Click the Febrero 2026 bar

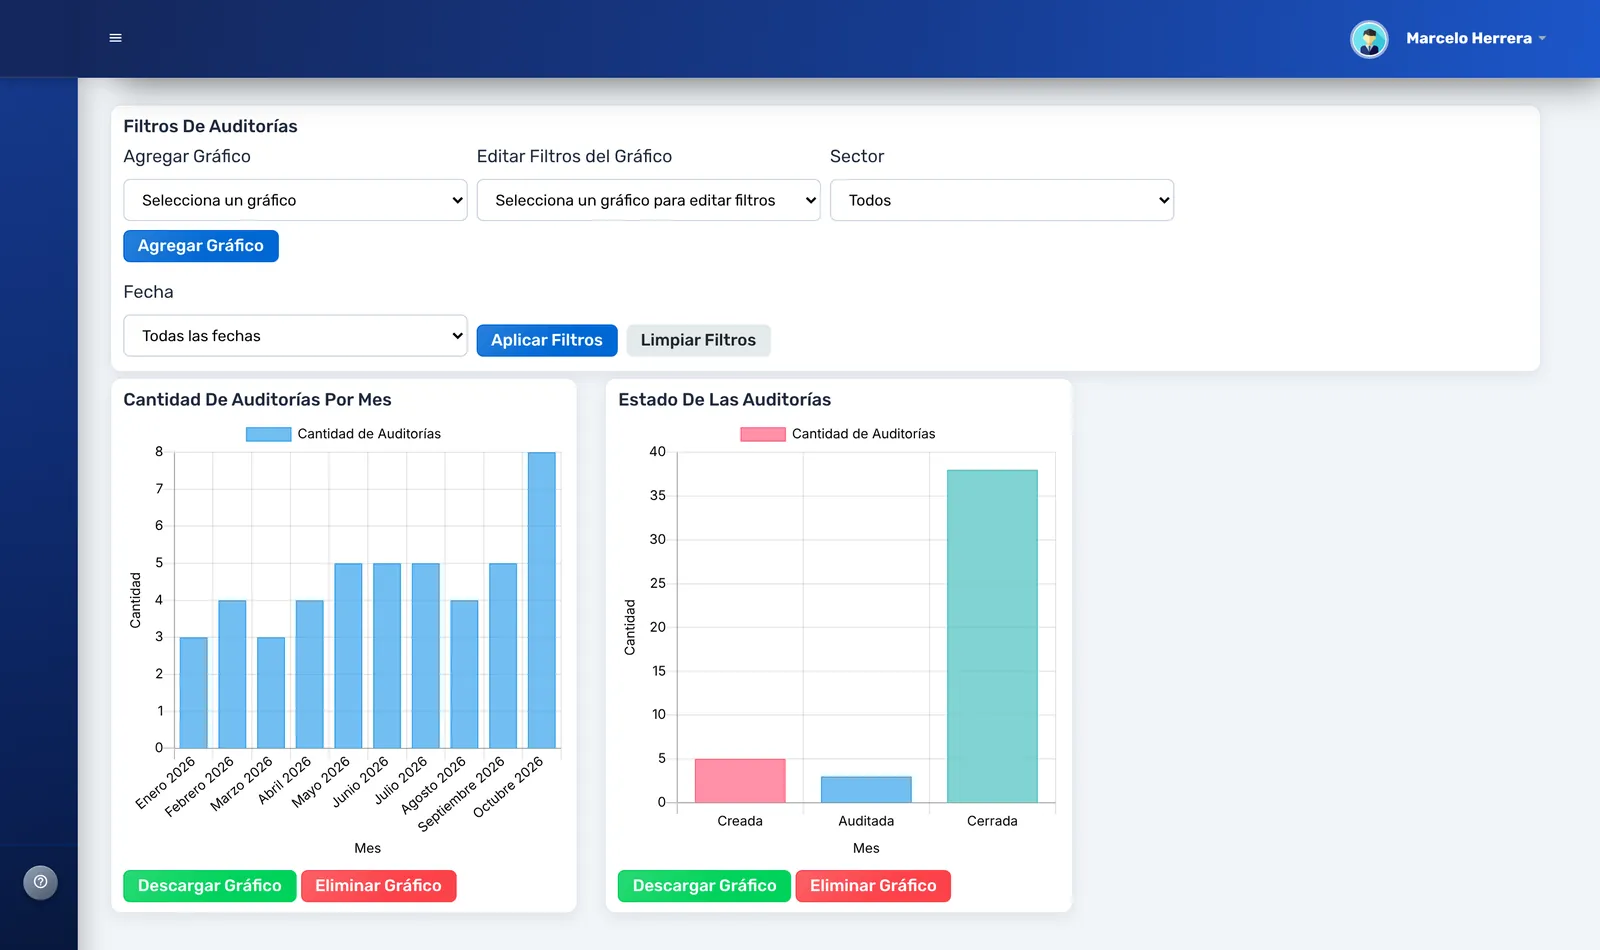[x=232, y=674]
